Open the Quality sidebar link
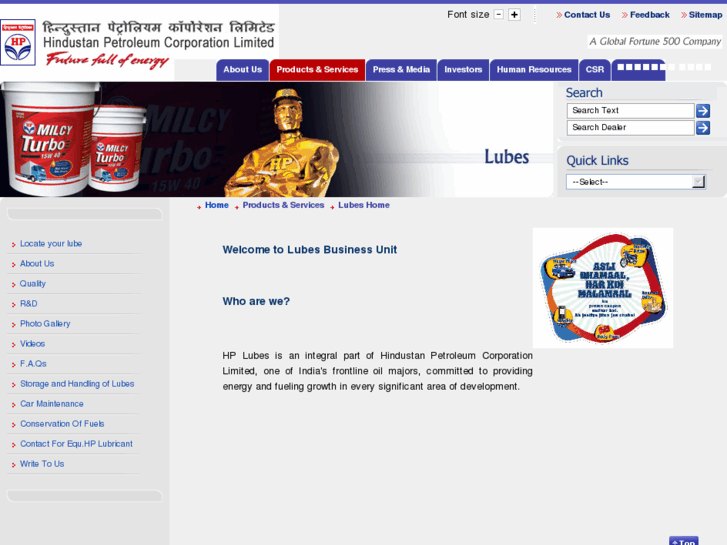 [x=32, y=283]
